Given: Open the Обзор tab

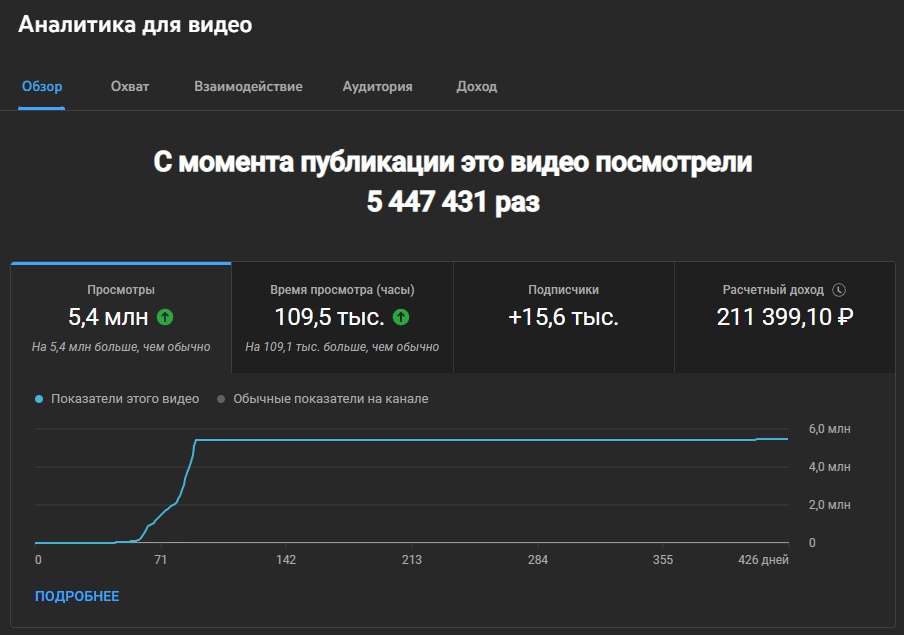Looking at the screenshot, I should [42, 87].
